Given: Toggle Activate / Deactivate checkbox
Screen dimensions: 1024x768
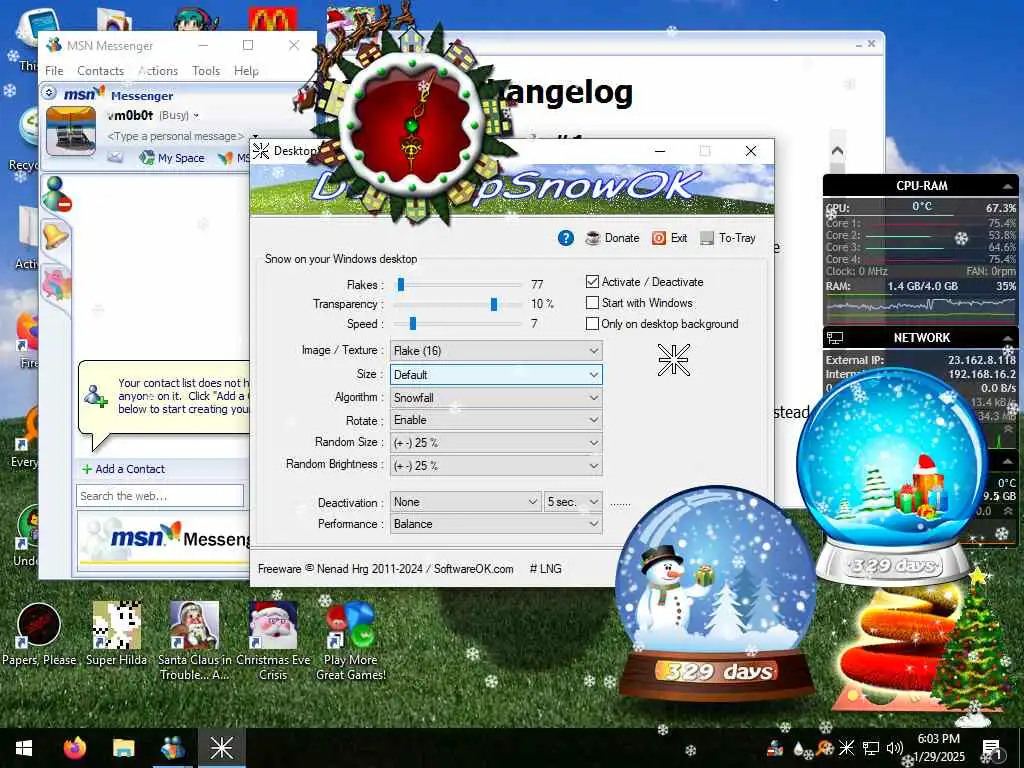Looking at the screenshot, I should (592, 281).
